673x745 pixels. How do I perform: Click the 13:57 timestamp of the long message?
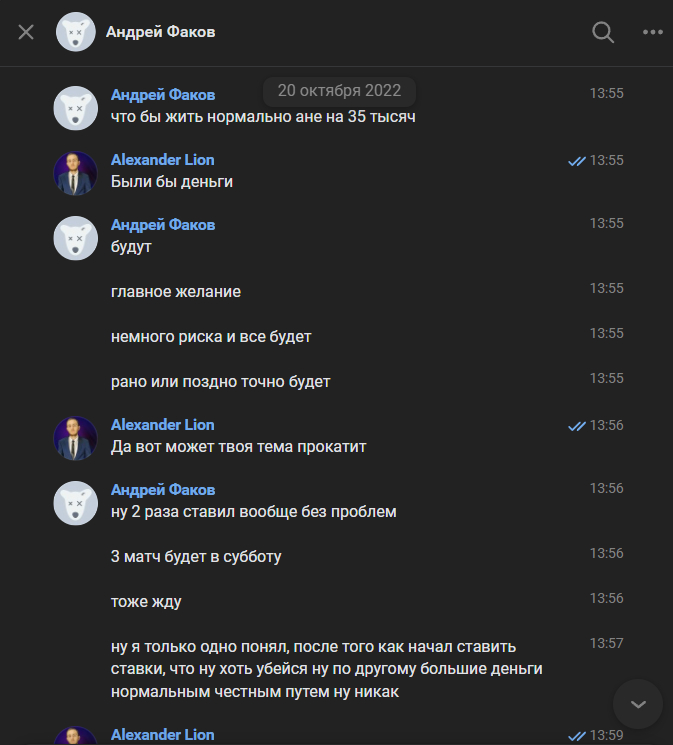(x=606, y=643)
